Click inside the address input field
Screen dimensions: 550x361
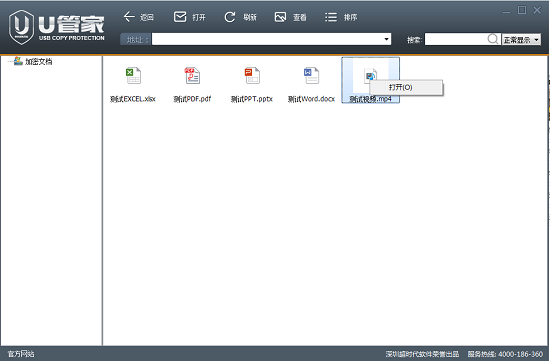[267, 39]
